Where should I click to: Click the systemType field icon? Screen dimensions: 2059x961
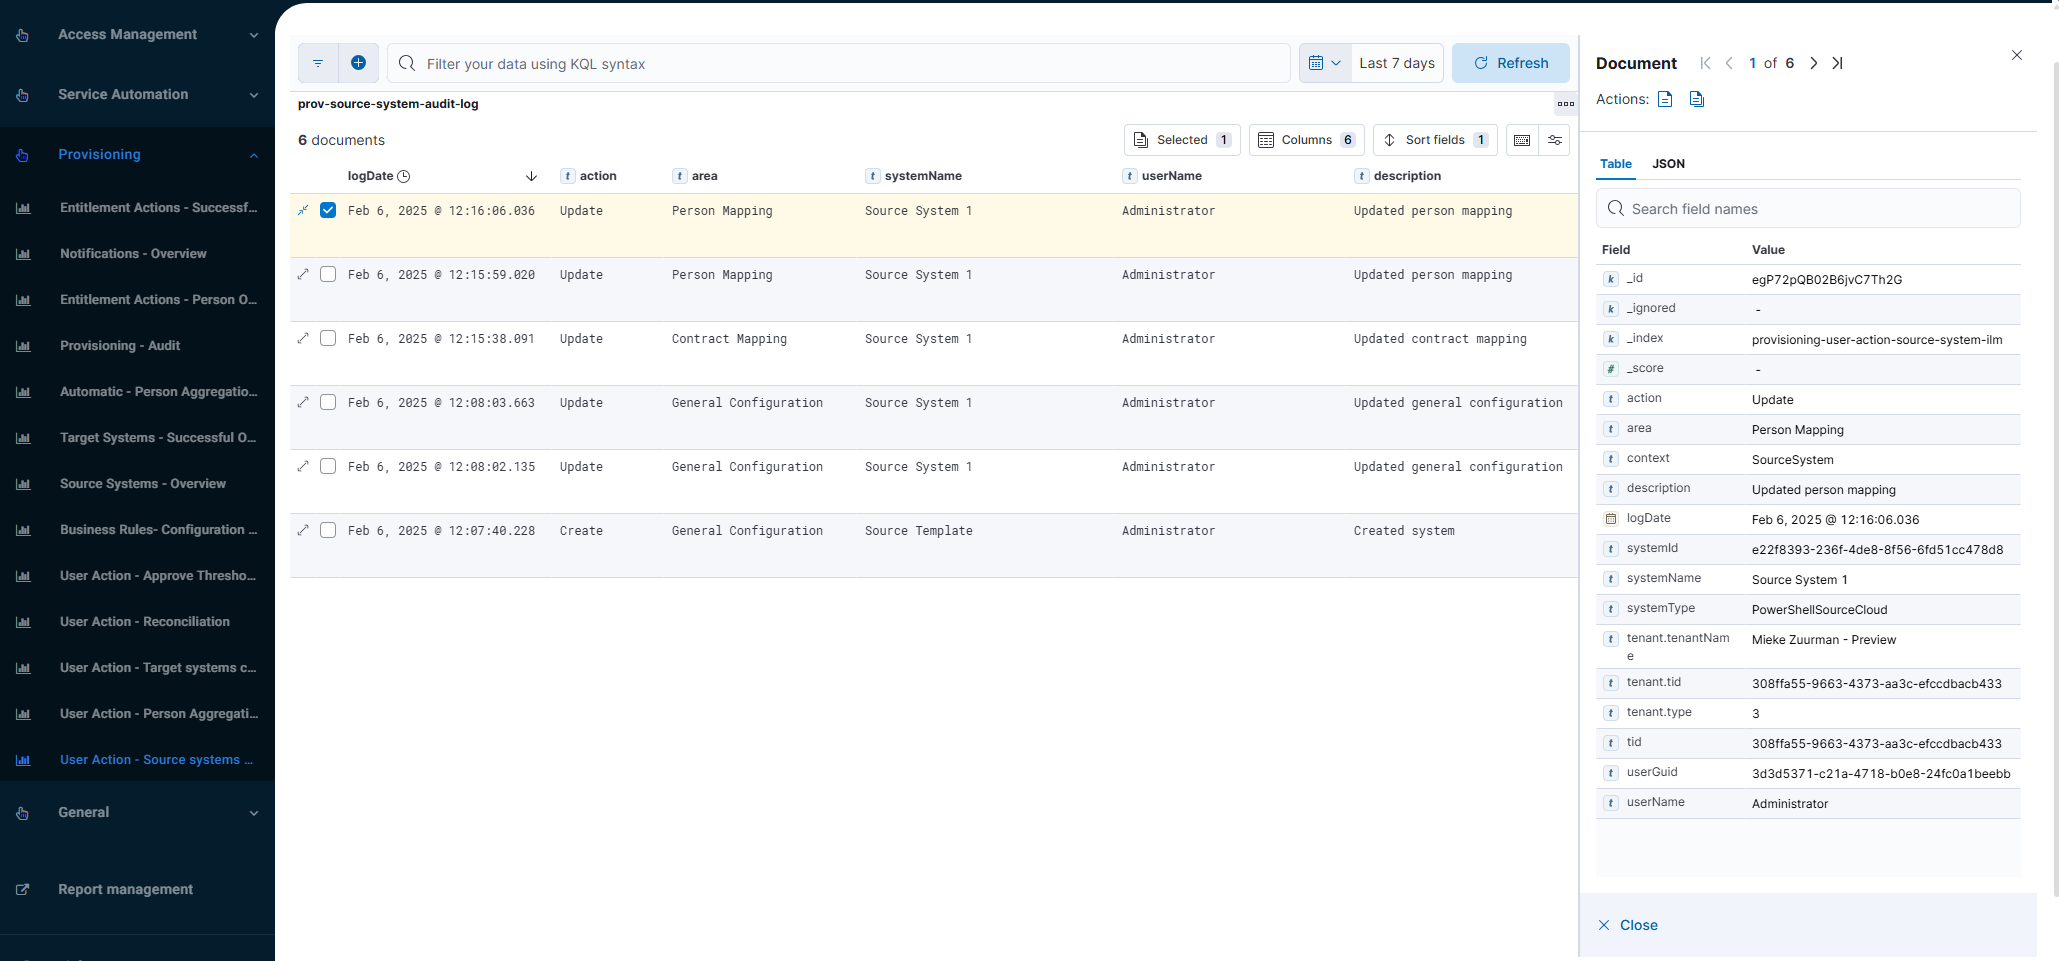point(1611,609)
